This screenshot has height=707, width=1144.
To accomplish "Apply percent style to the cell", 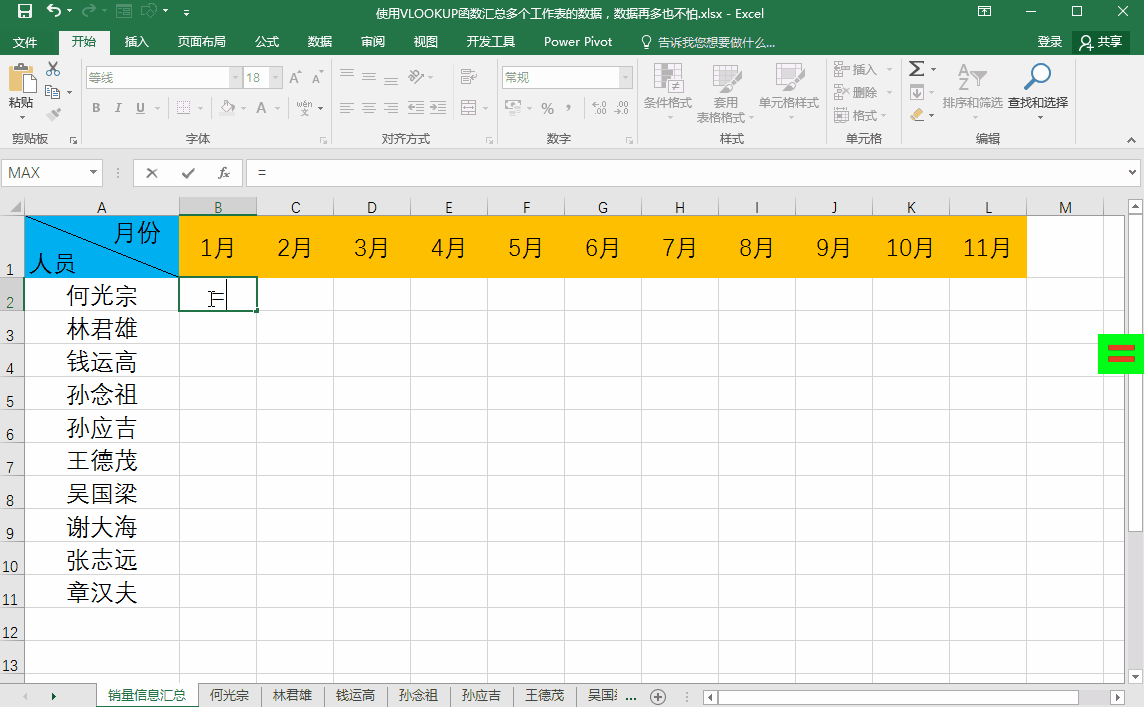I will [x=547, y=108].
